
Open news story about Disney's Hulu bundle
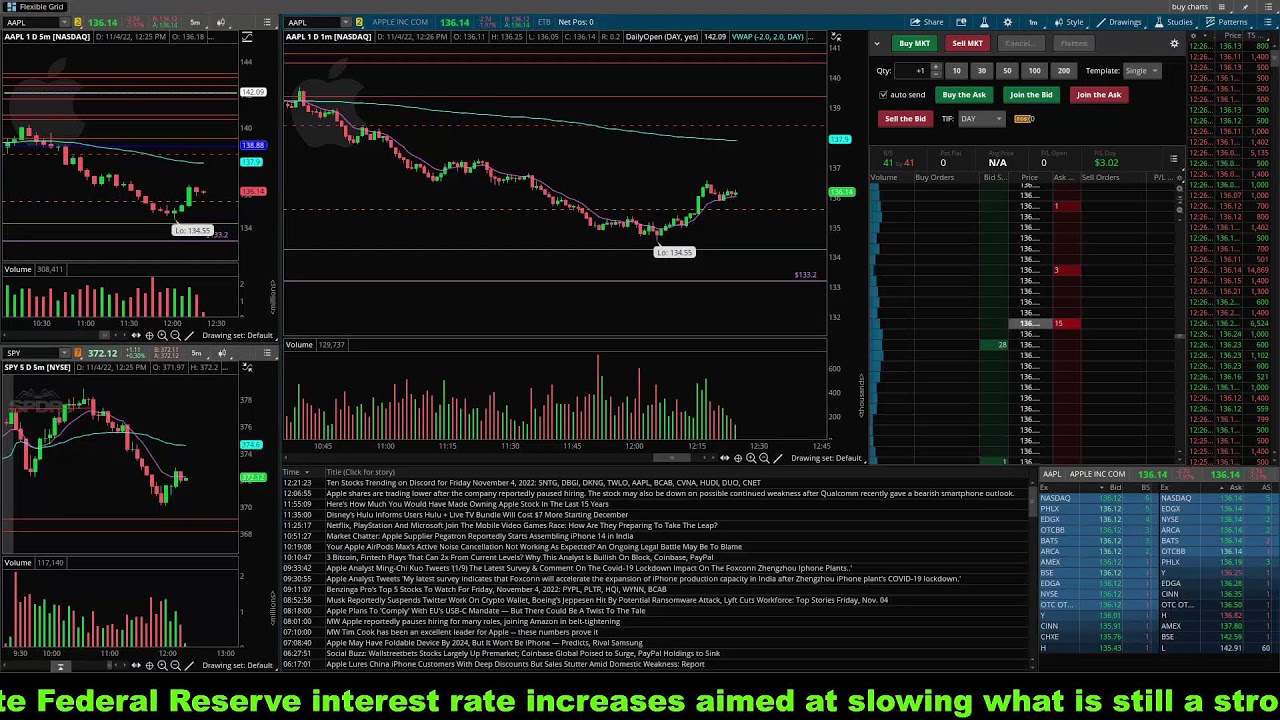tap(477, 515)
